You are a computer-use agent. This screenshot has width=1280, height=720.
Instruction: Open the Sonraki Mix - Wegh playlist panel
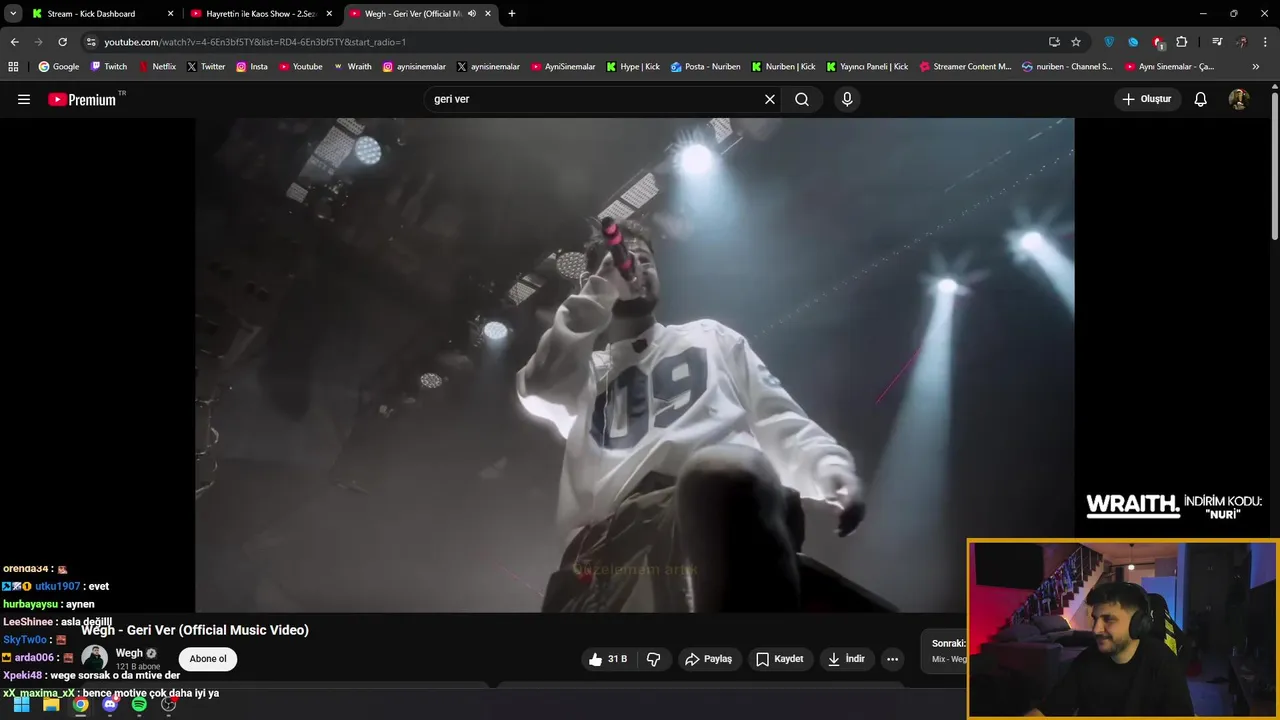coord(944,651)
